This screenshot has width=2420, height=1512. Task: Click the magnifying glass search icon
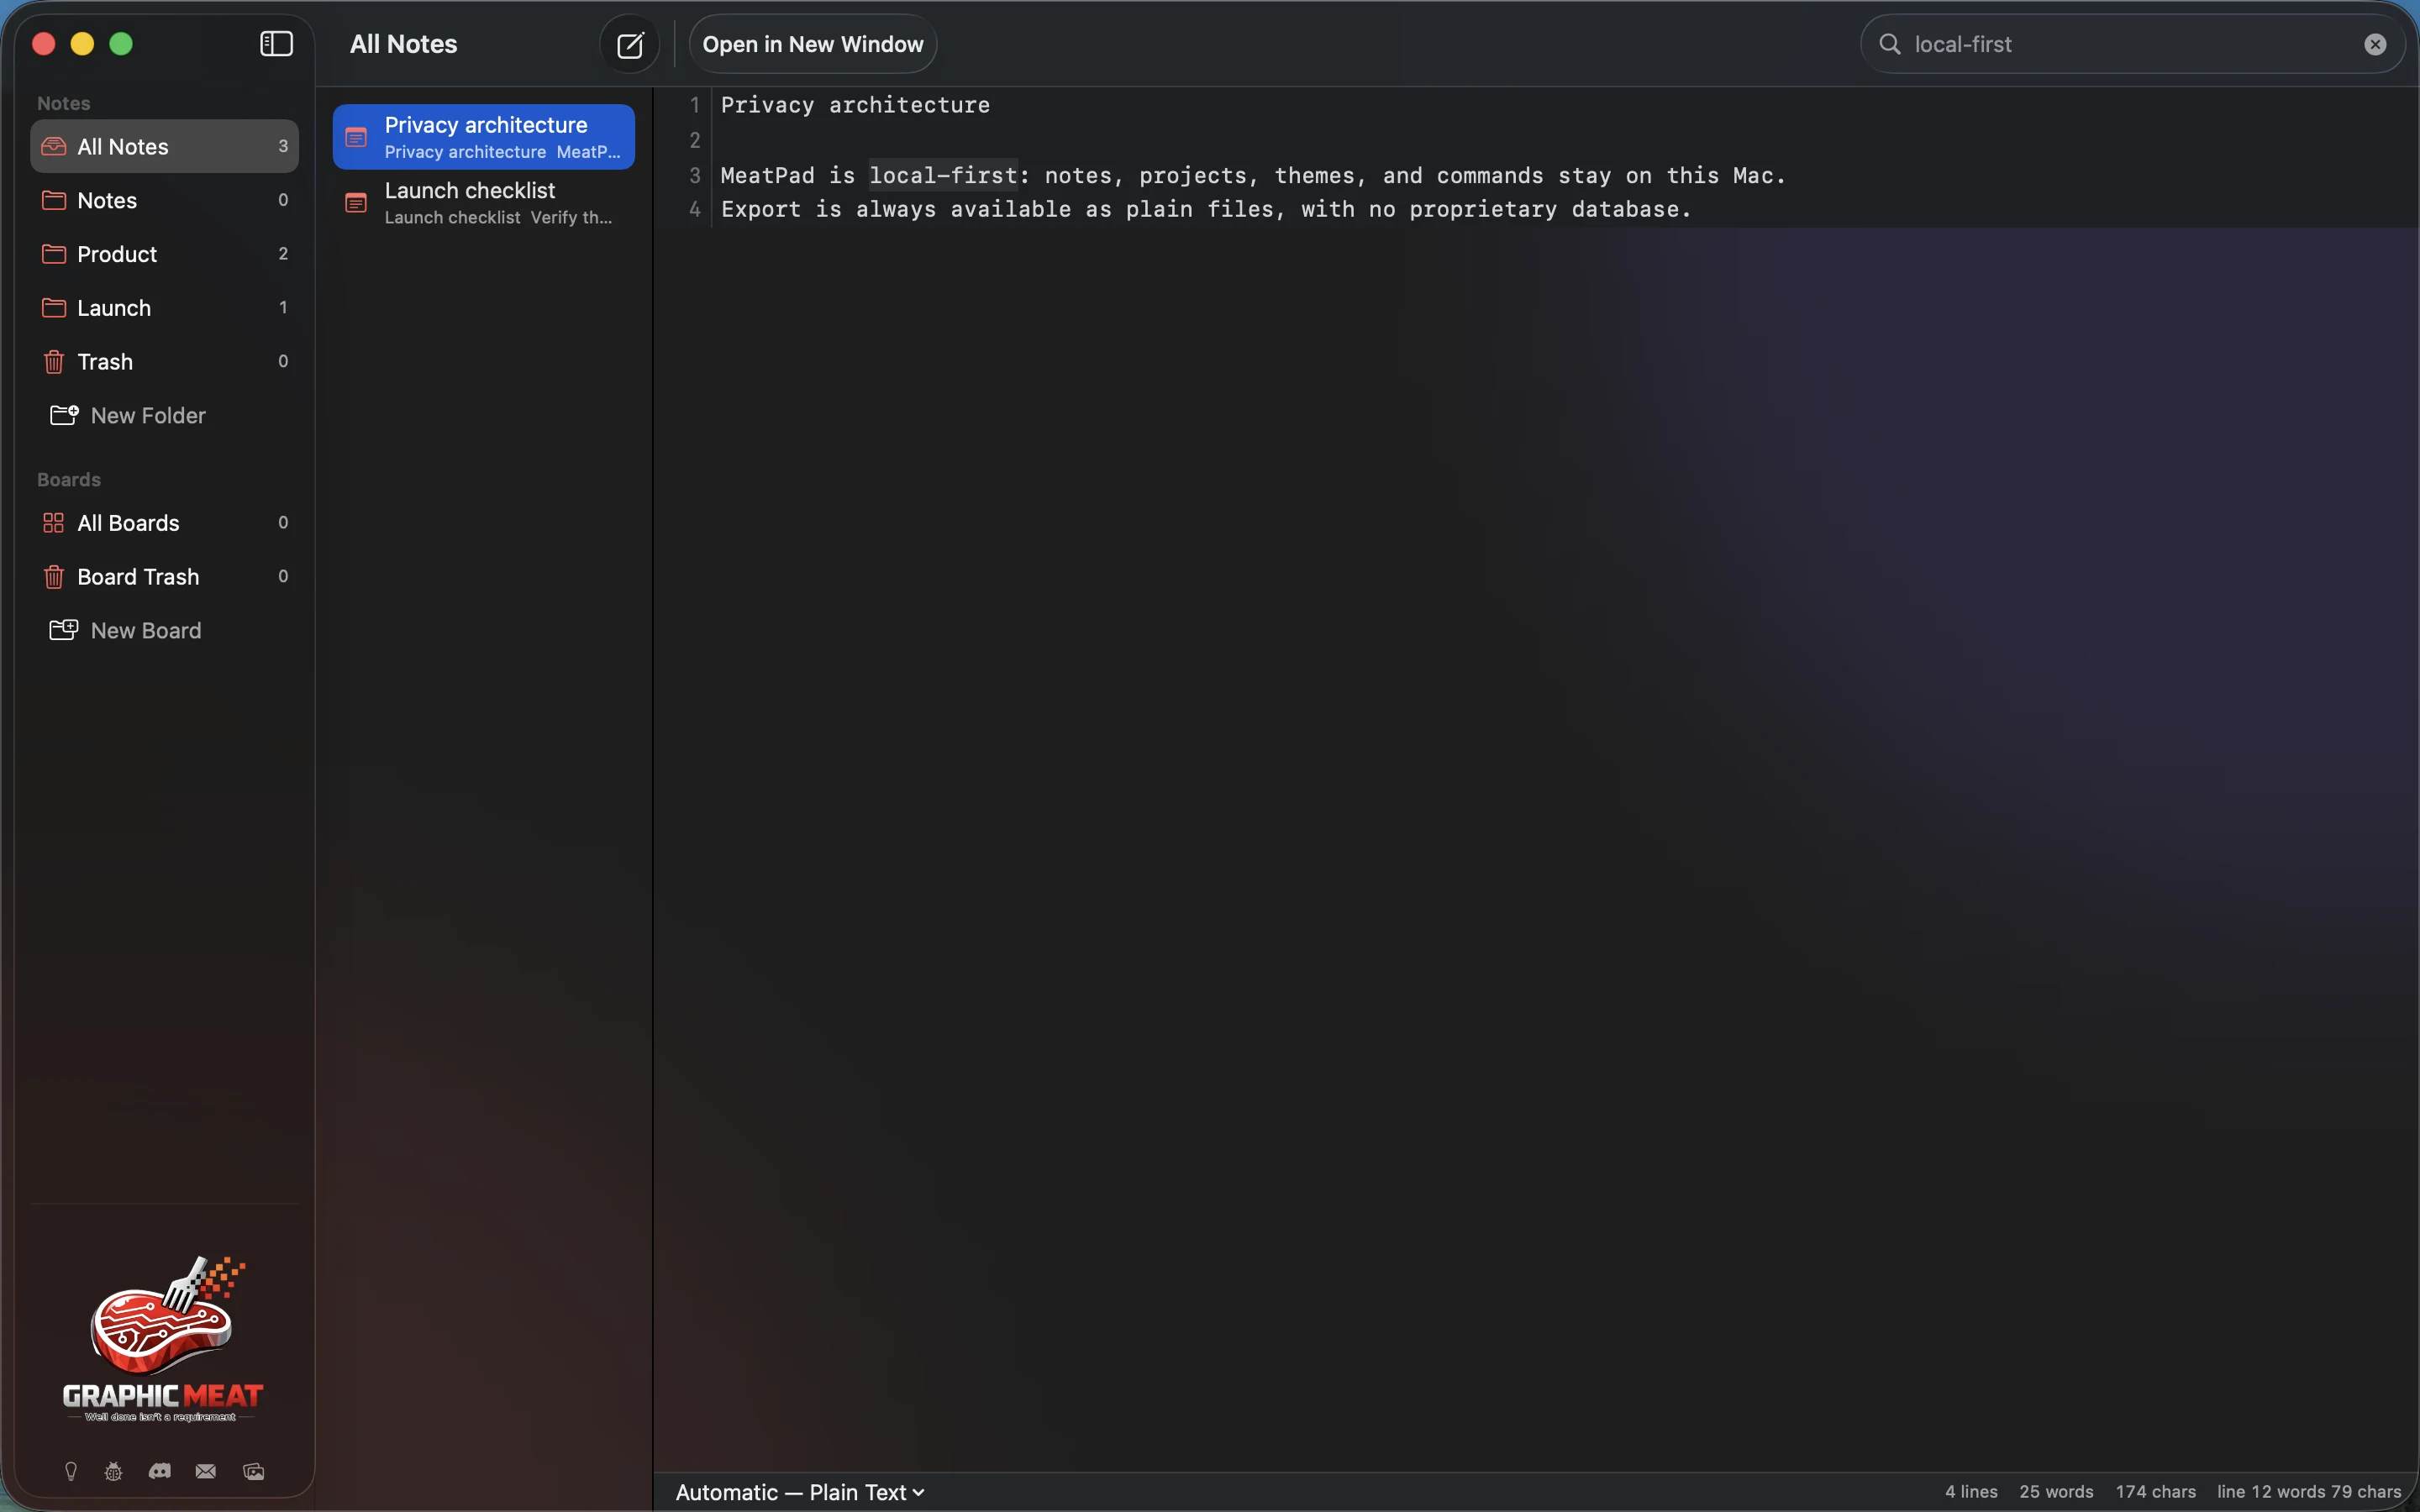[1889, 44]
